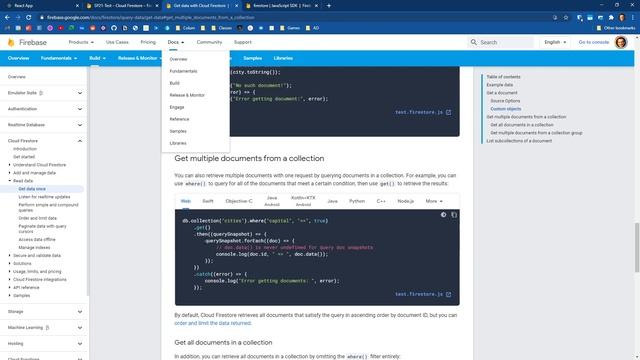Viewport: 640px width, 360px height.
Task: Expand the Emulator Suite sidebar section
Action: (80, 93)
